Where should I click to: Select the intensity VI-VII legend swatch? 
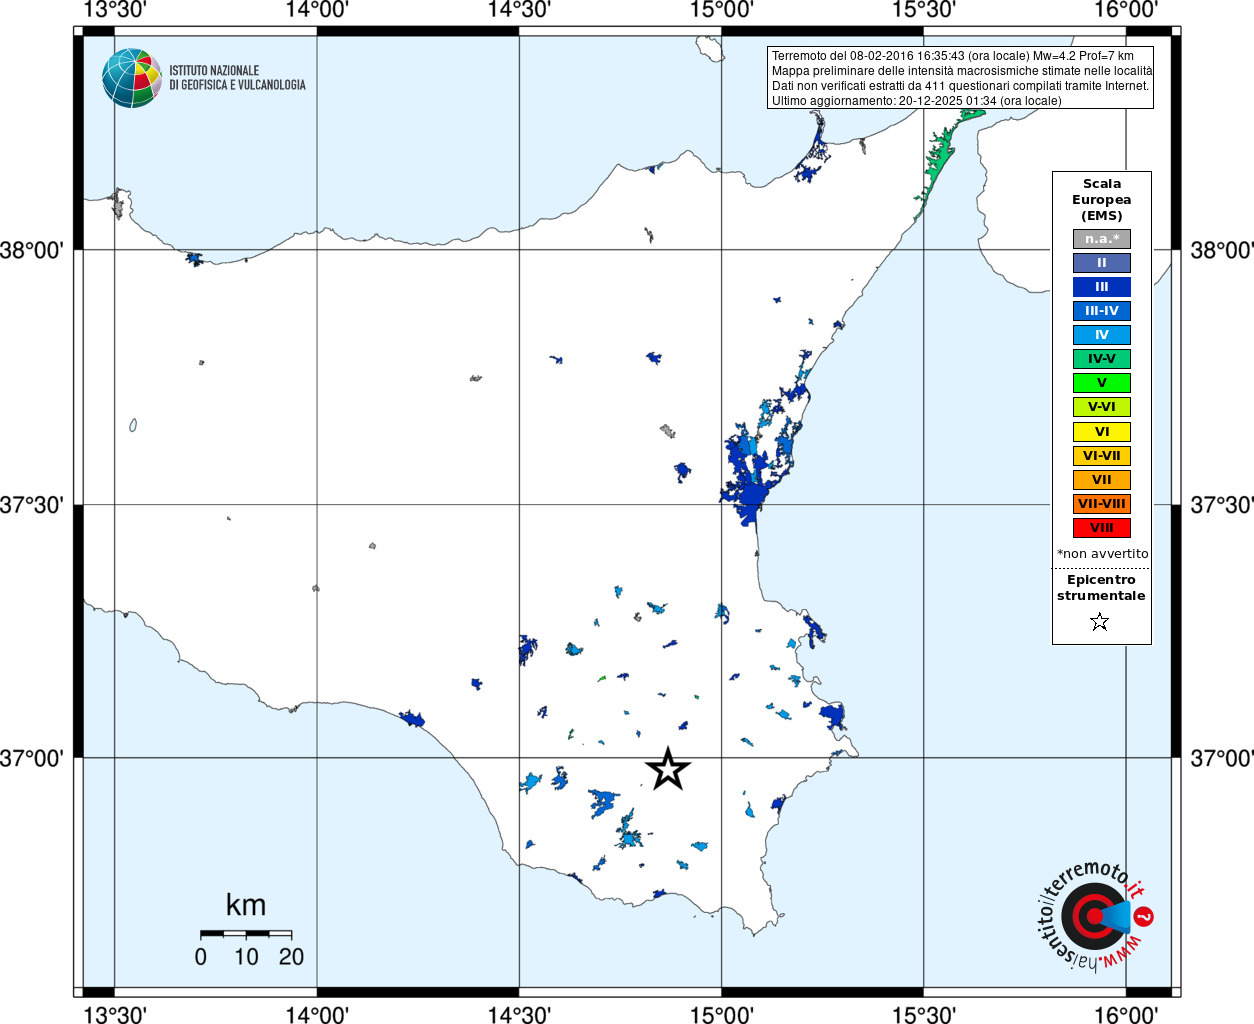pyautogui.click(x=1102, y=456)
